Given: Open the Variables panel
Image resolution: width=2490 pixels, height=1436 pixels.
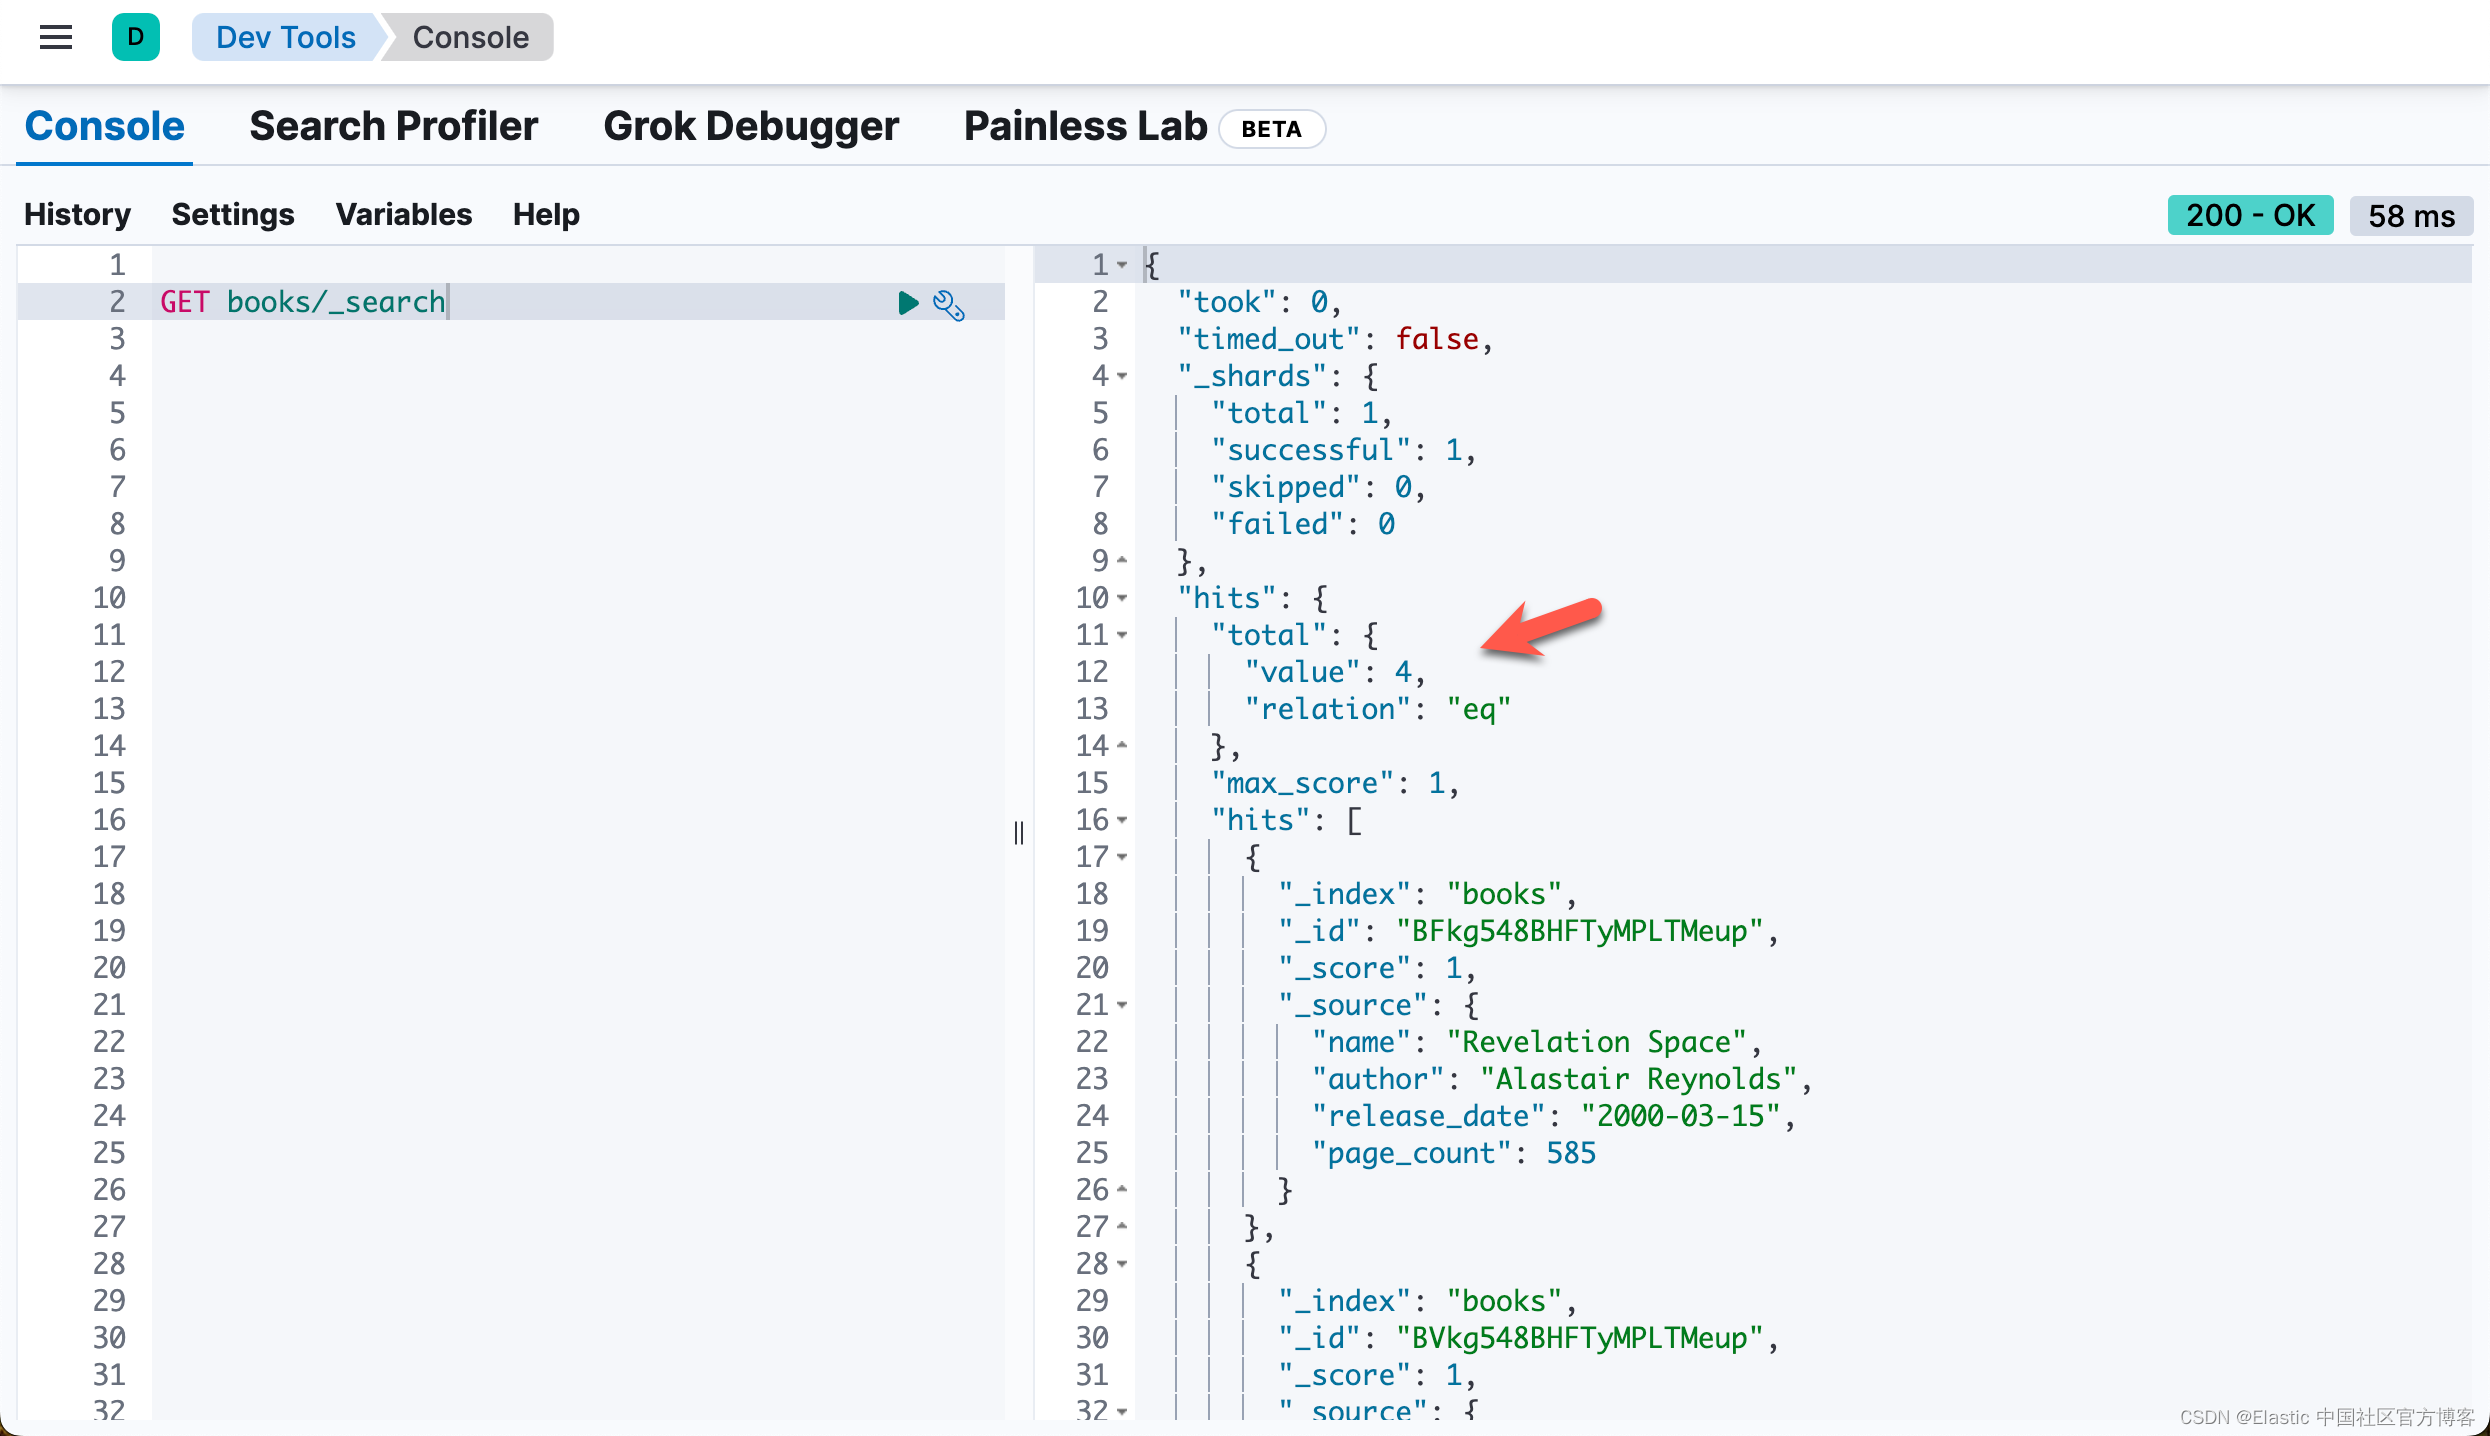Looking at the screenshot, I should click(x=404, y=214).
